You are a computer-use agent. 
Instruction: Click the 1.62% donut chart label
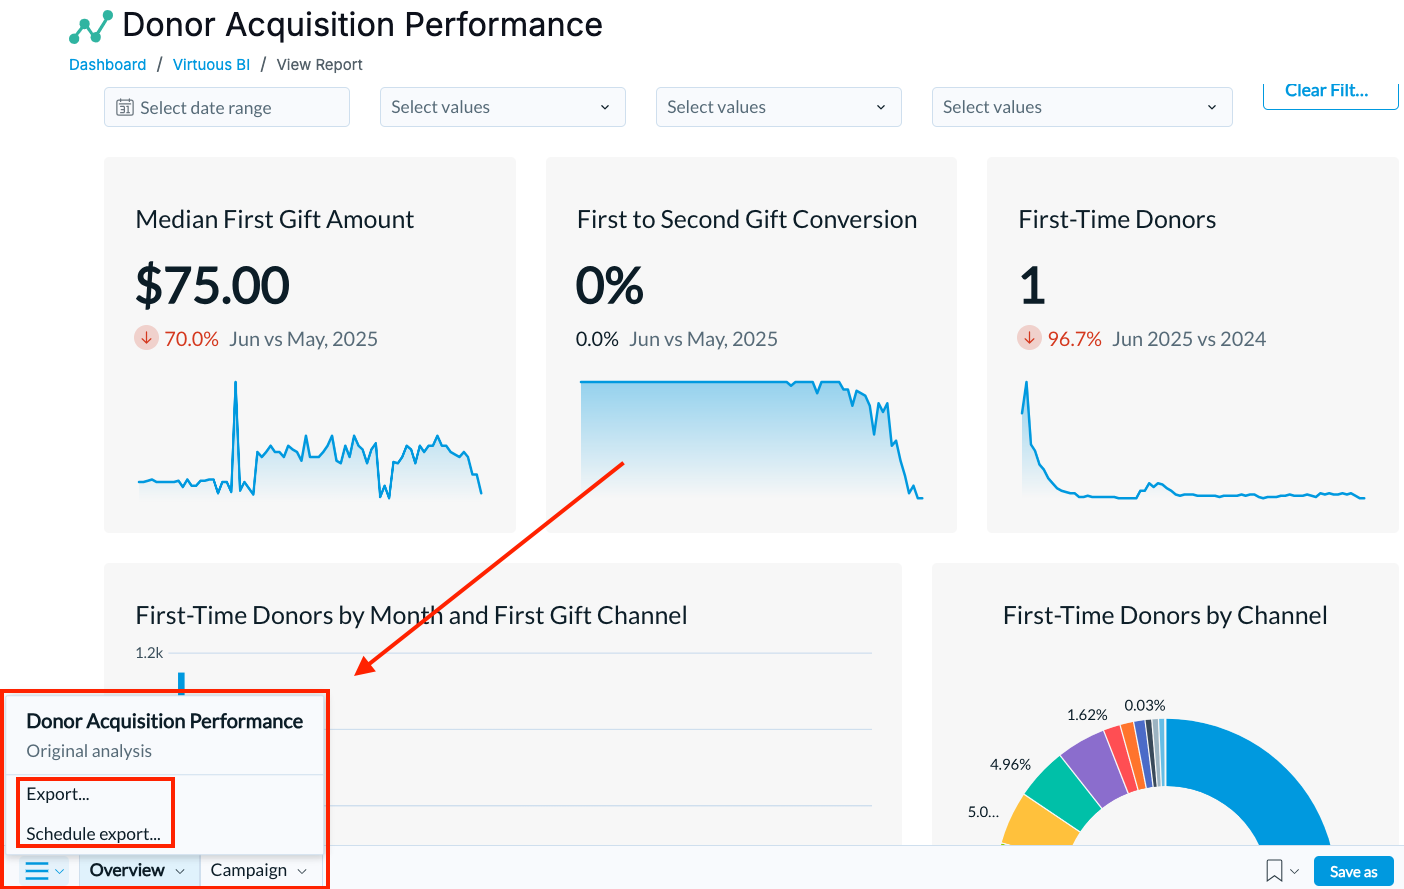point(1087,715)
